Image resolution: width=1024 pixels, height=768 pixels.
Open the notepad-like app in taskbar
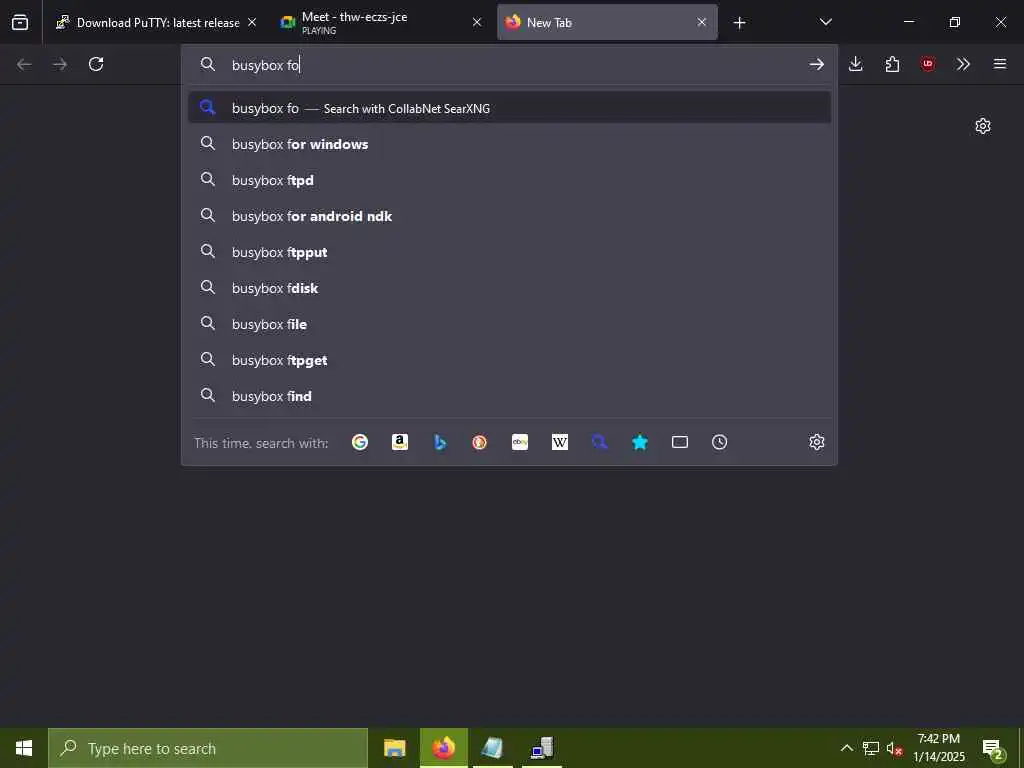click(492, 748)
